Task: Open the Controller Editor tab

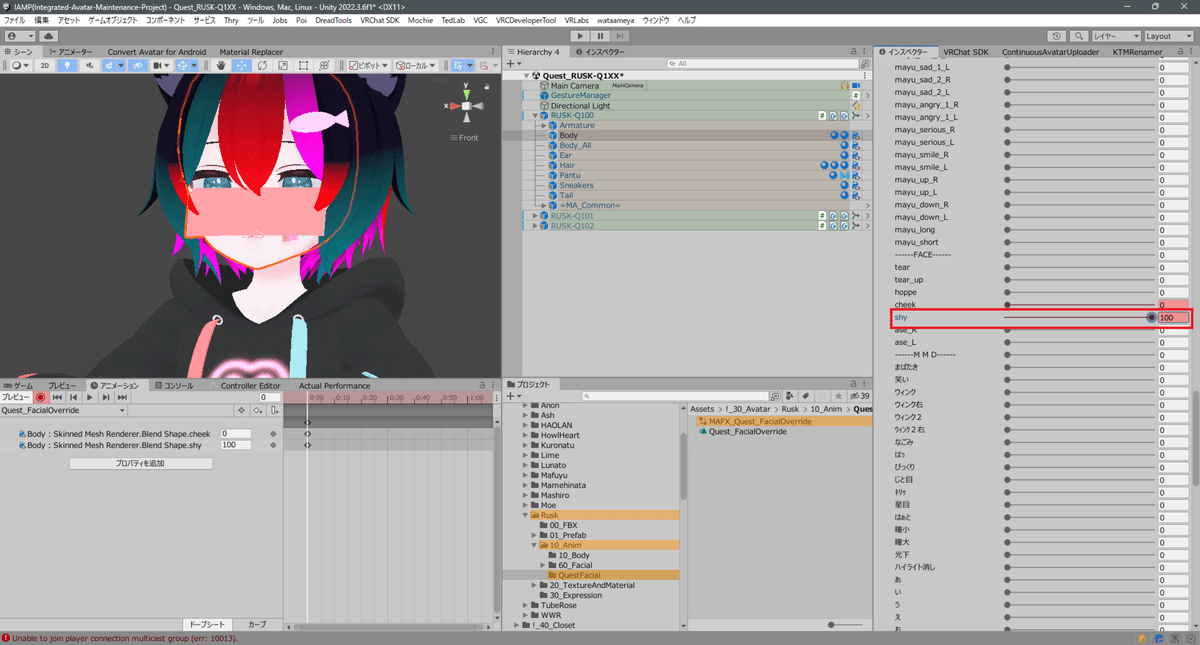Action: [250, 385]
